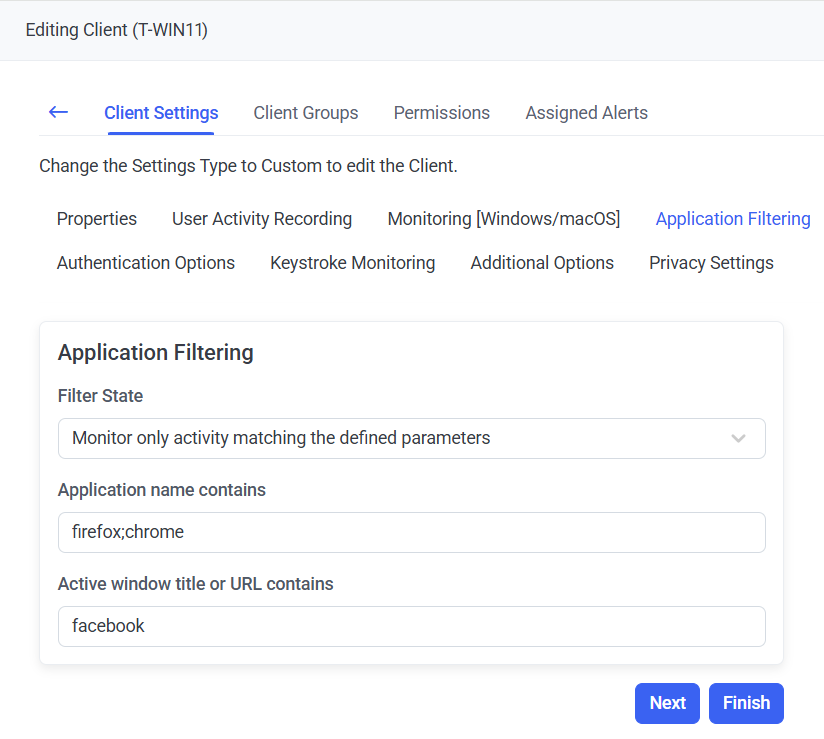
Task: Click the Filter State chevron arrow
Action: (739, 438)
